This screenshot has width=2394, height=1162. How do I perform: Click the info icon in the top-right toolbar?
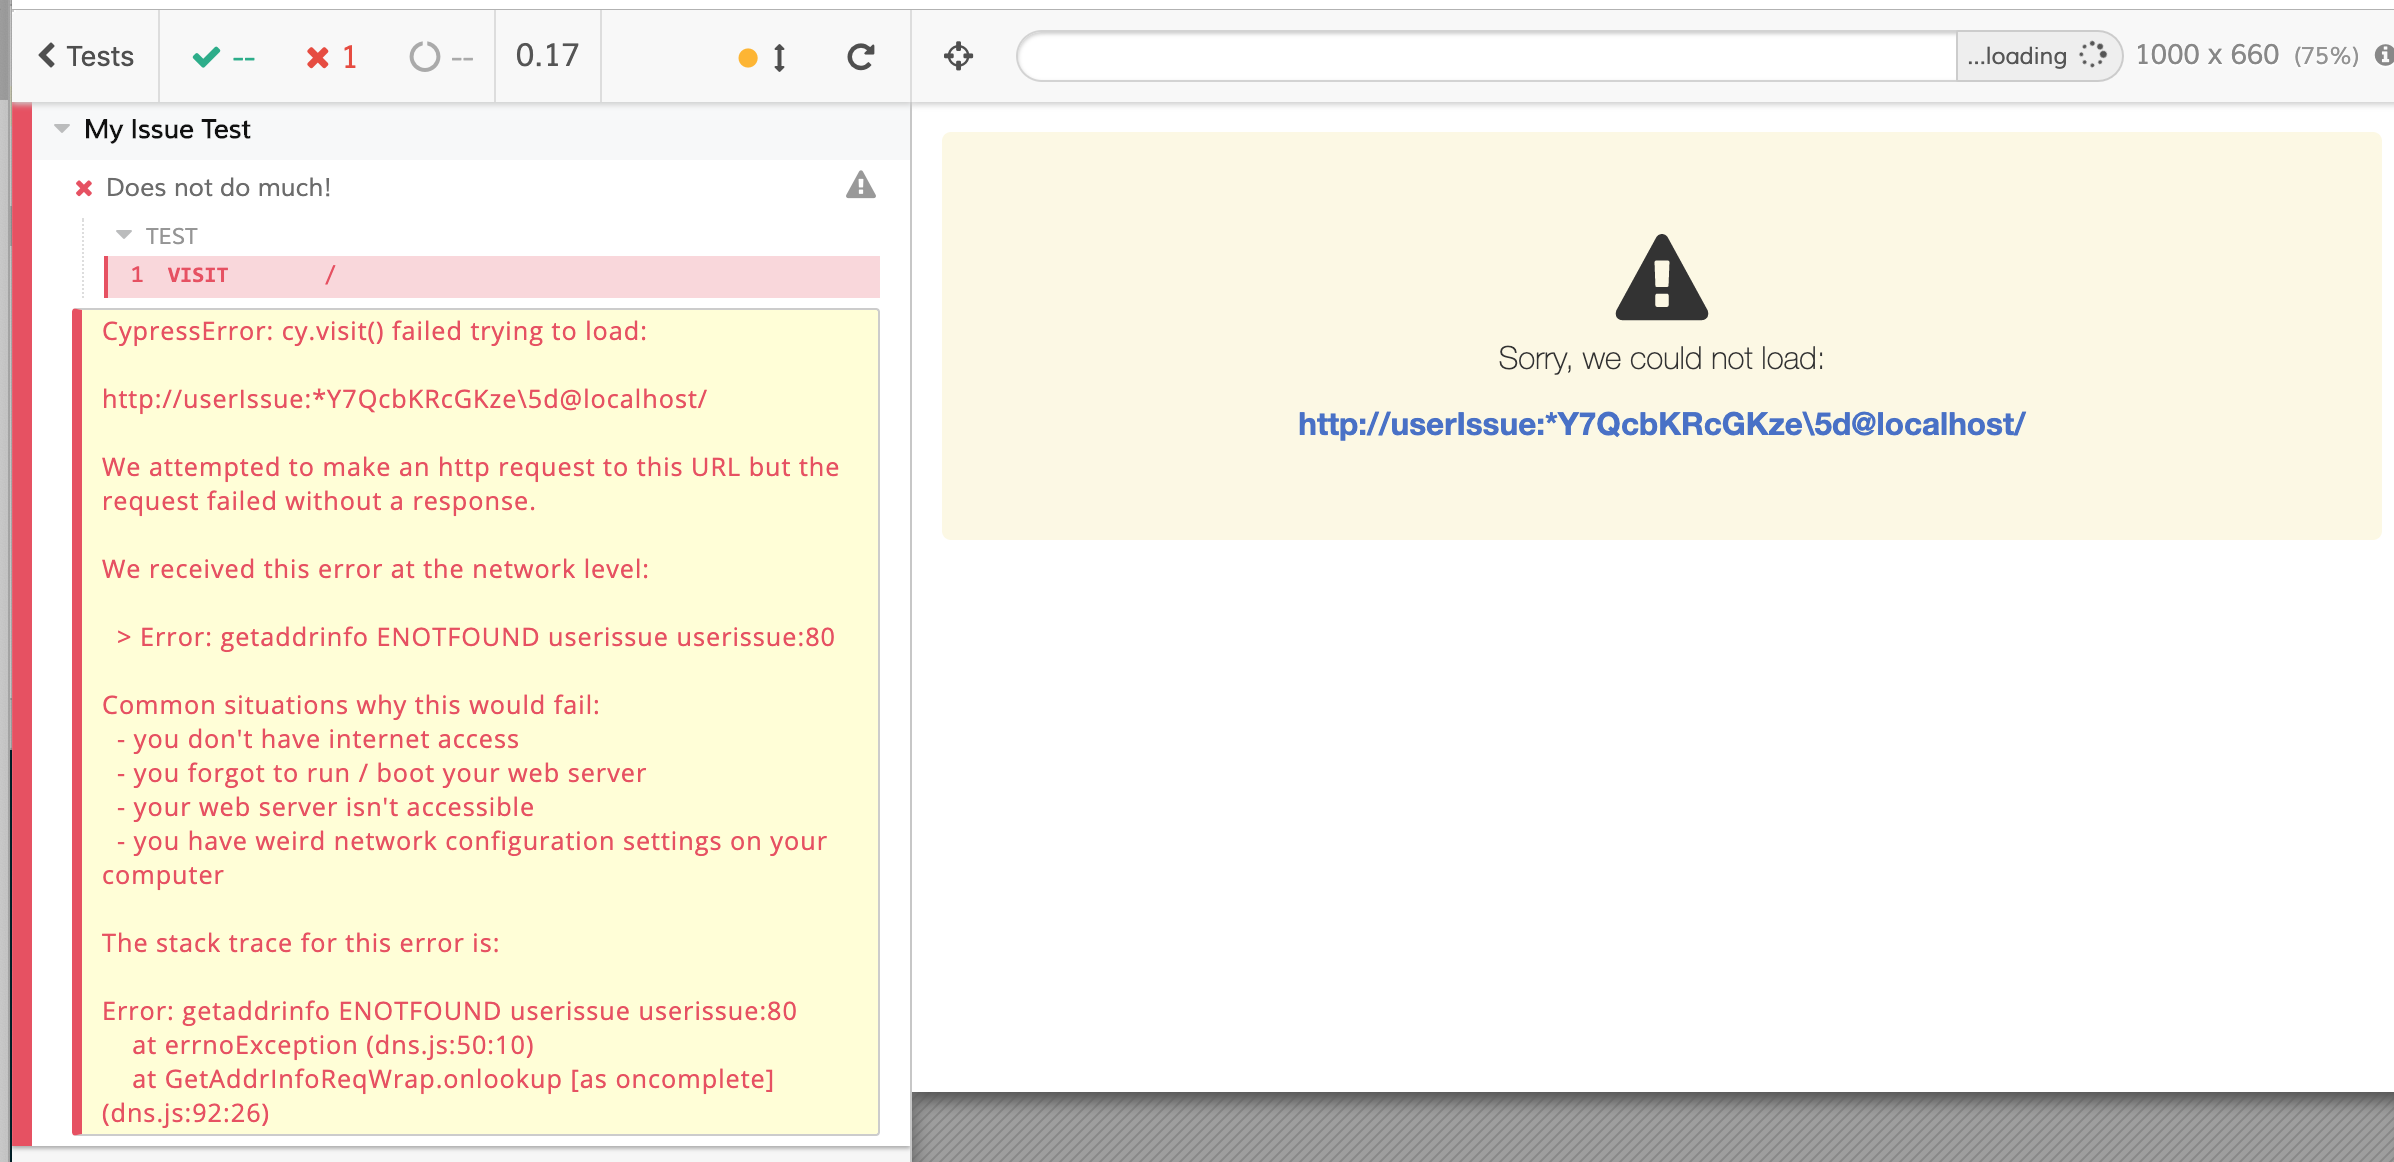pos(2382,55)
